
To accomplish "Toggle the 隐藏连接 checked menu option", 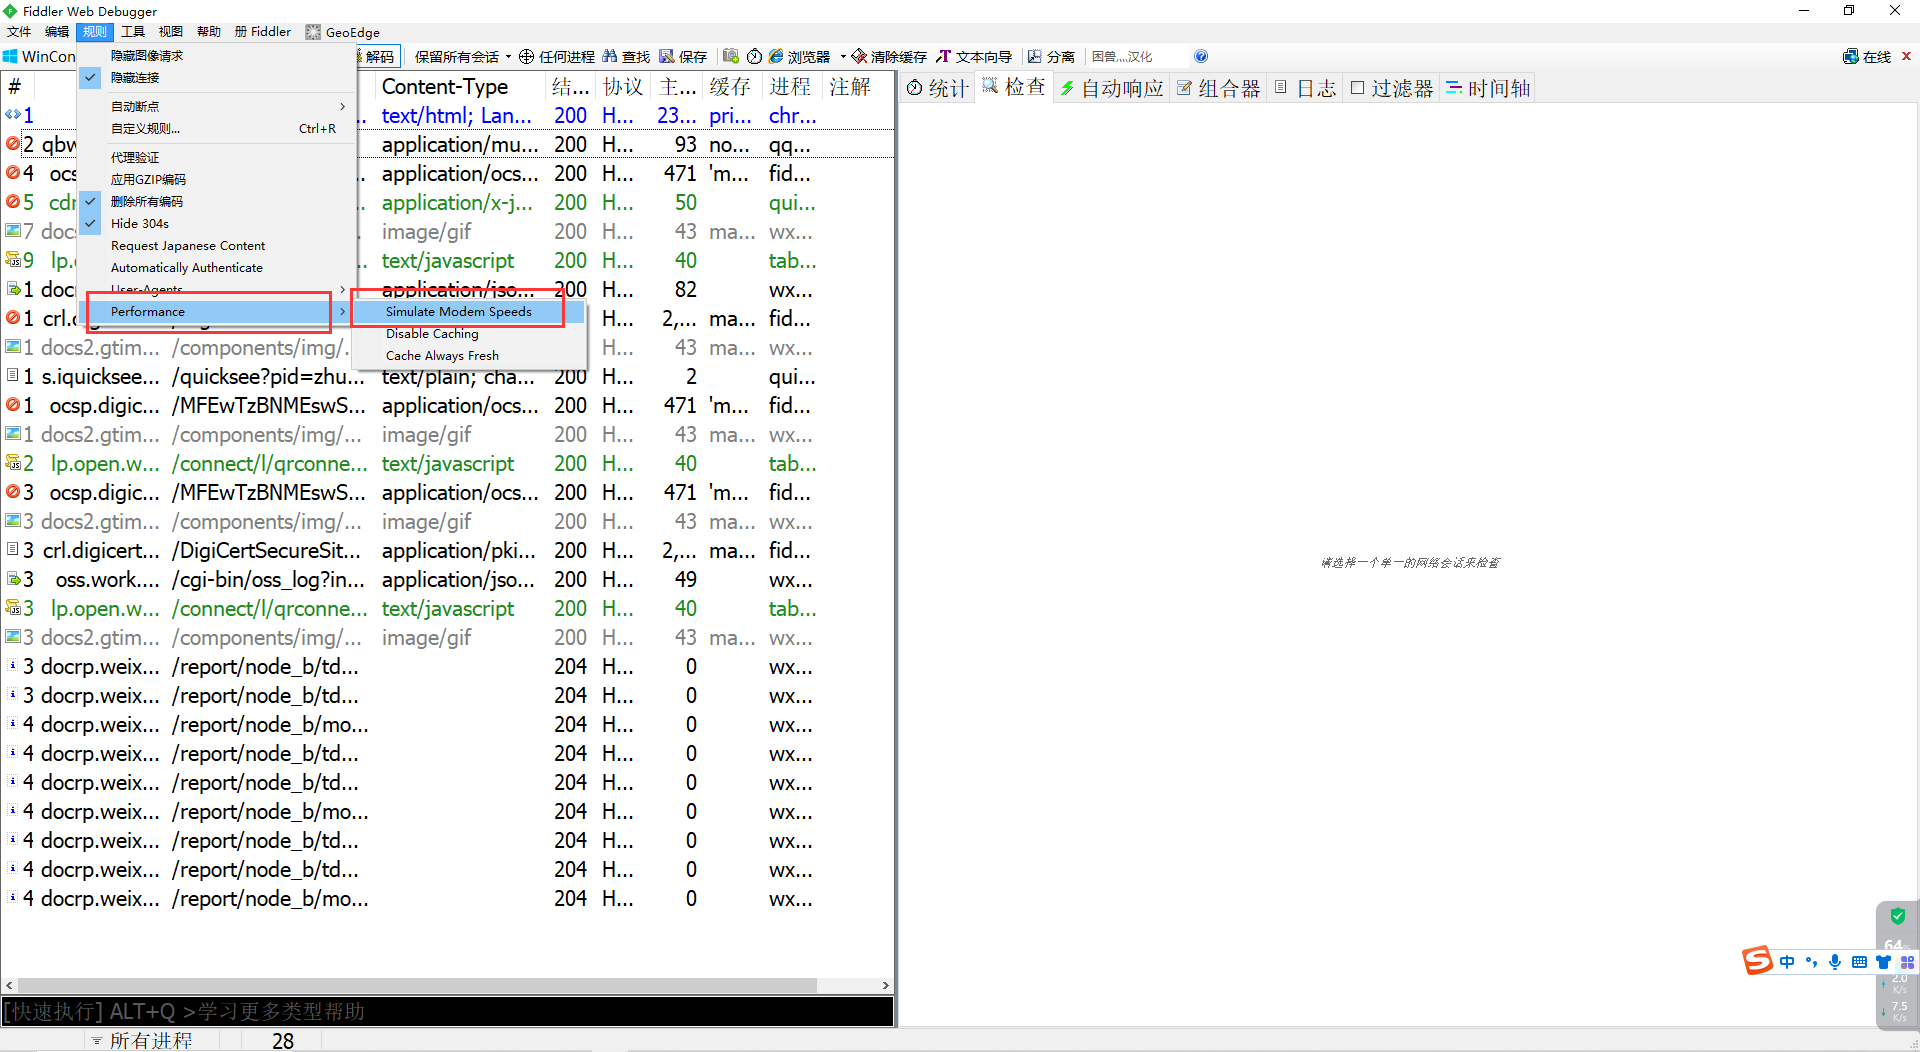I will pyautogui.click(x=135, y=78).
